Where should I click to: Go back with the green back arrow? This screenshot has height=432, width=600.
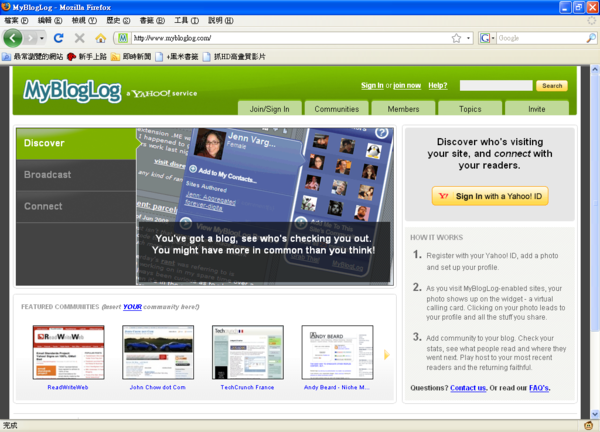click(x=13, y=38)
